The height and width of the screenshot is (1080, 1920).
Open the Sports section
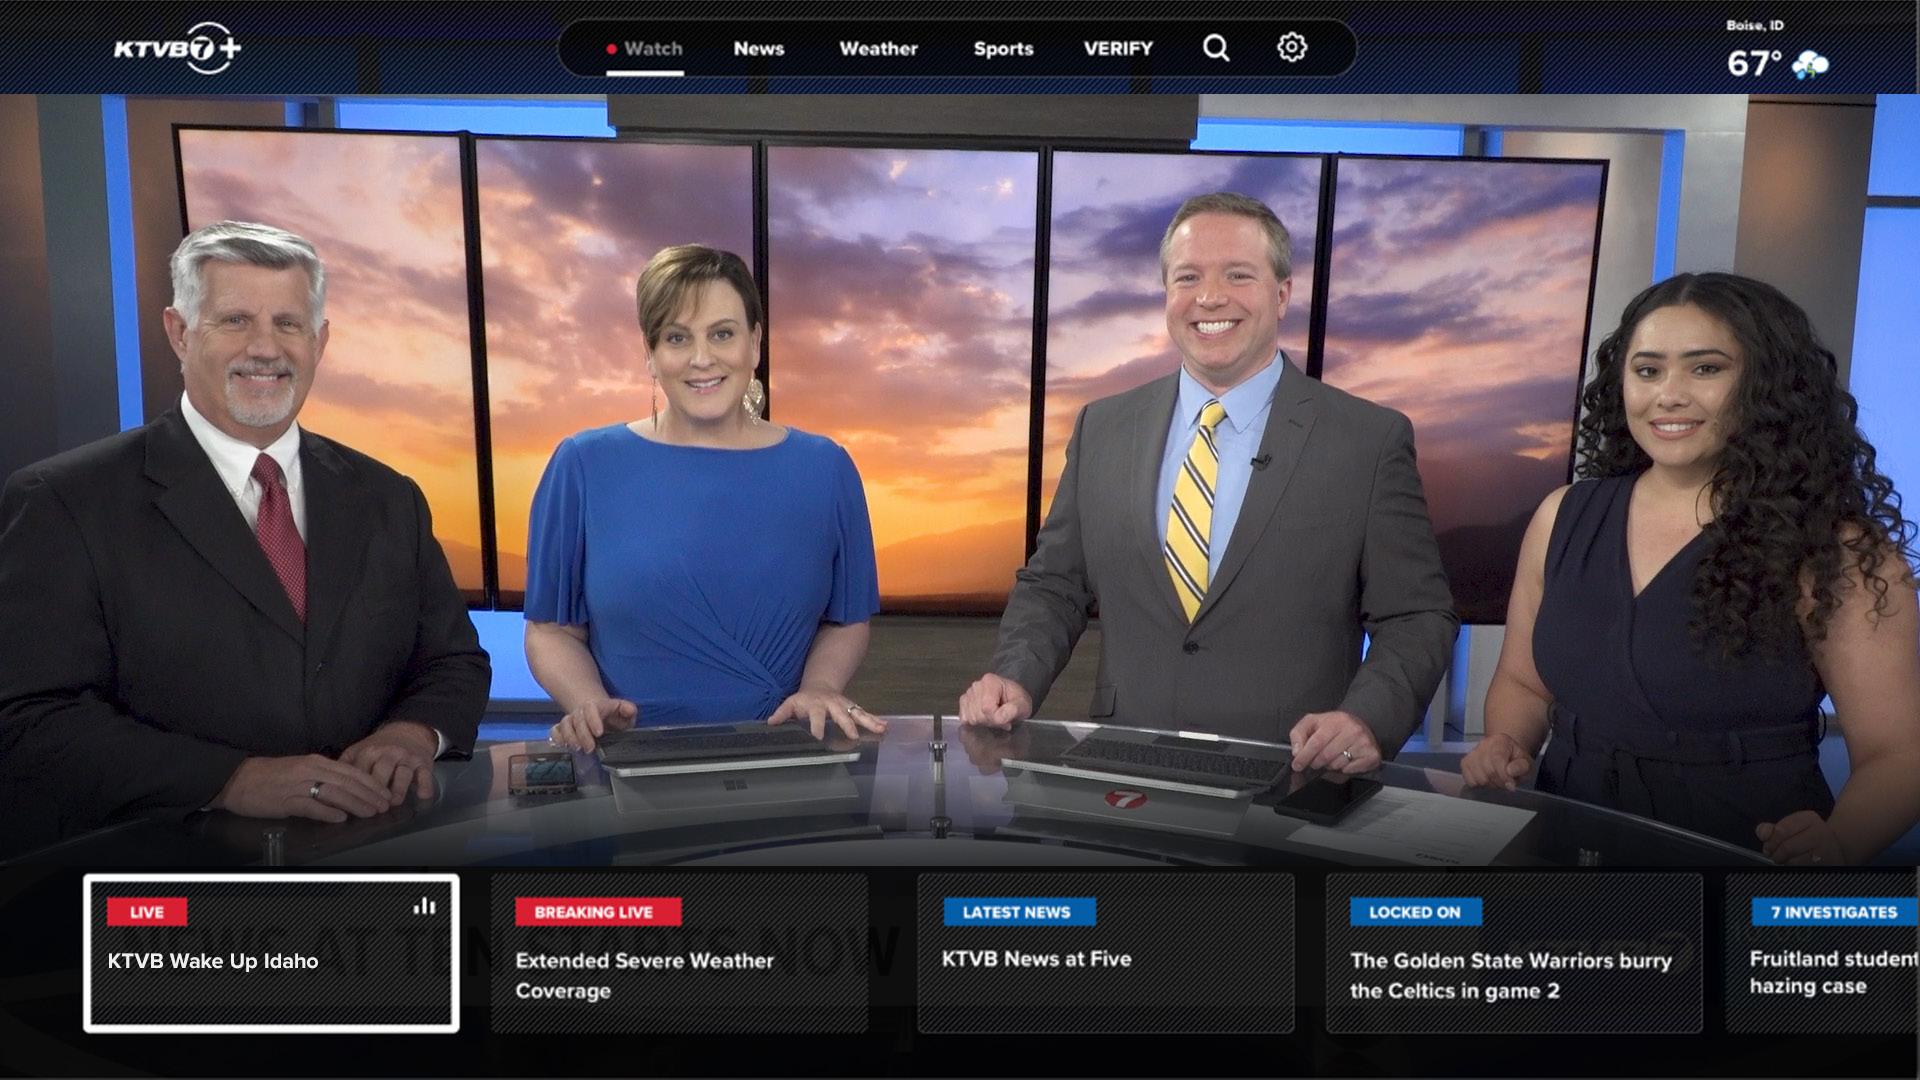coord(1003,48)
